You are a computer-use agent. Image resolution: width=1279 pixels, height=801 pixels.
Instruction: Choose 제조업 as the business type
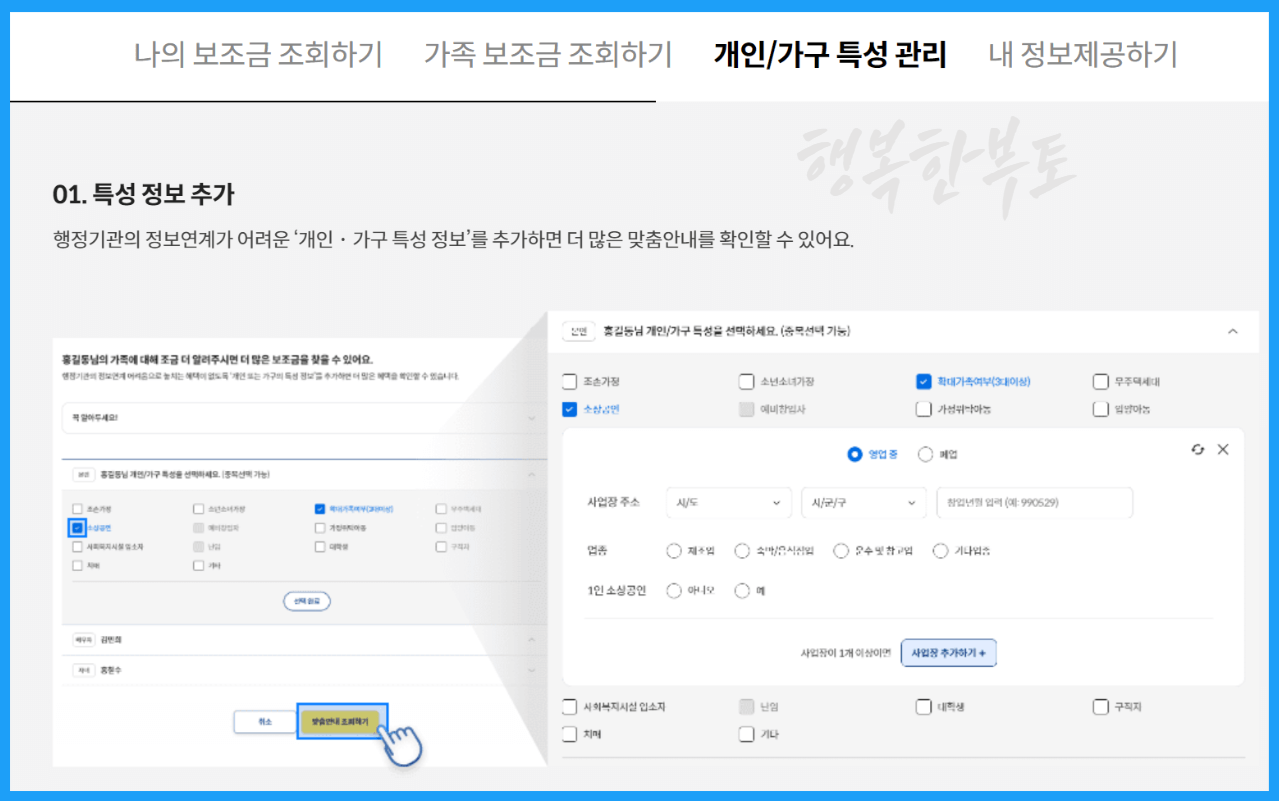675,550
